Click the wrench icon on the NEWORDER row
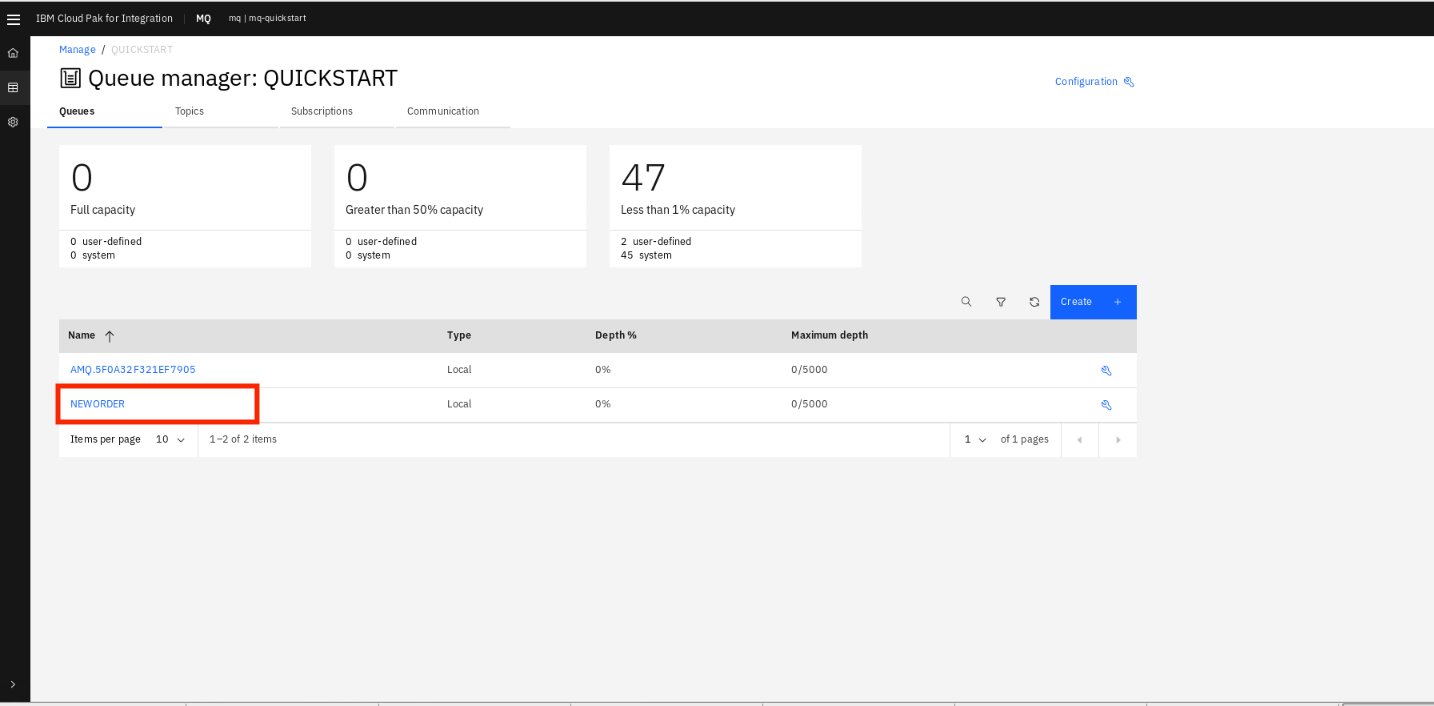Image resolution: width=1434 pixels, height=706 pixels. click(1106, 404)
